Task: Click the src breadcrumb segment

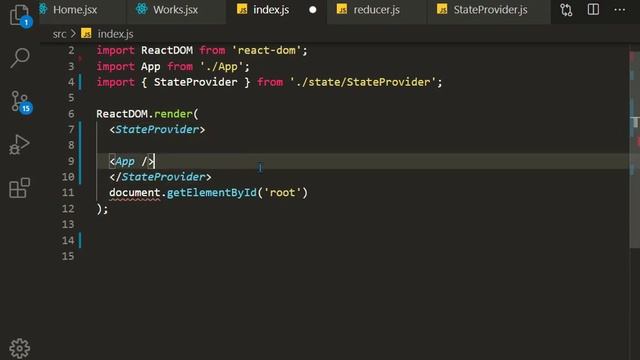Action: click(x=59, y=34)
